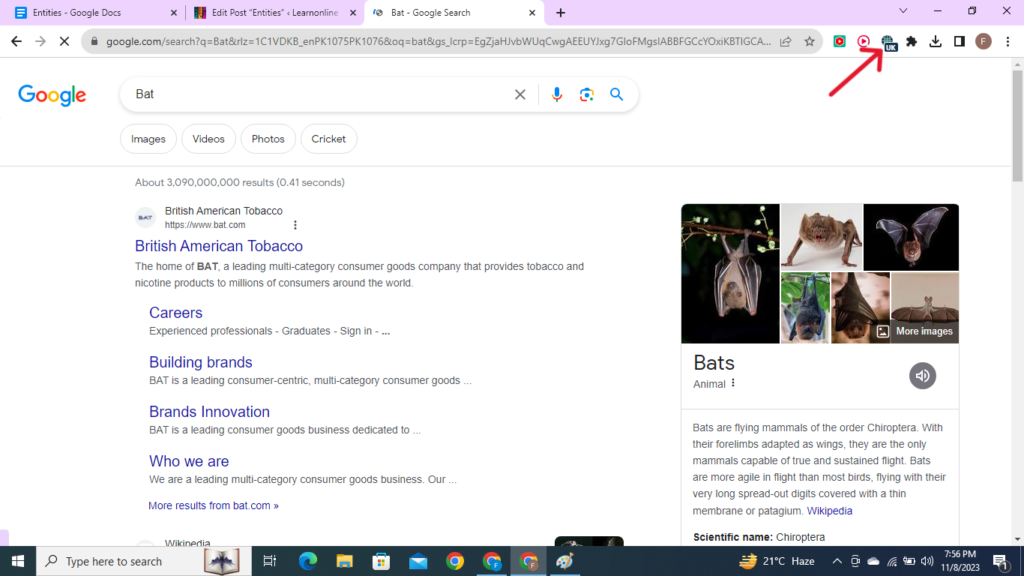
Task: Filter results by Cricket
Action: (328, 139)
